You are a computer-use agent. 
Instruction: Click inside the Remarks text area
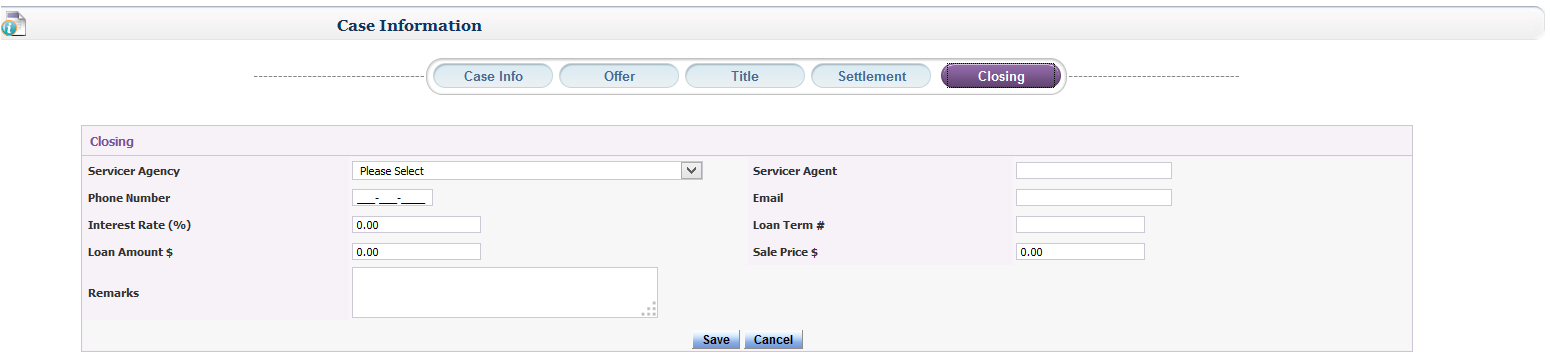click(x=504, y=292)
